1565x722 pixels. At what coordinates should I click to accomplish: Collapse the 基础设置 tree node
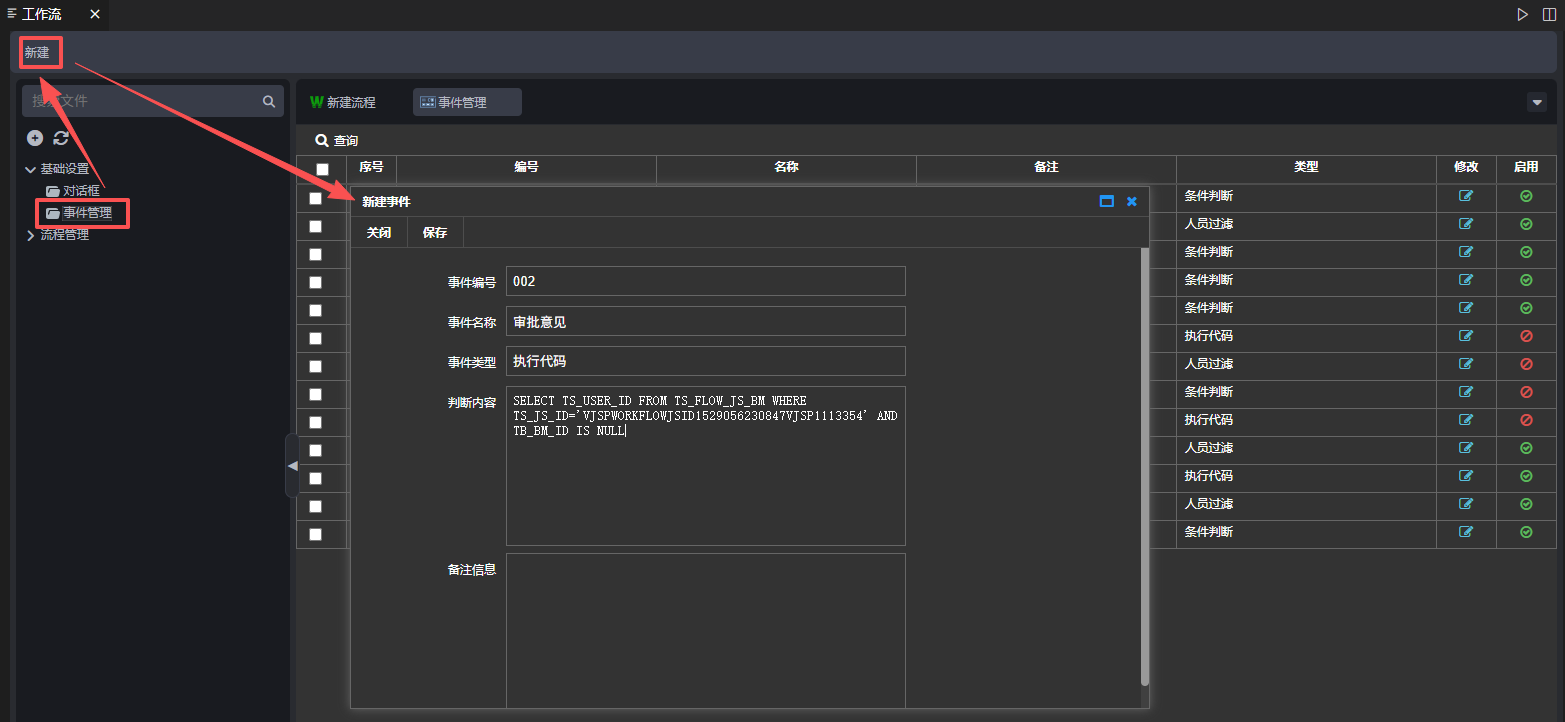tap(31, 169)
